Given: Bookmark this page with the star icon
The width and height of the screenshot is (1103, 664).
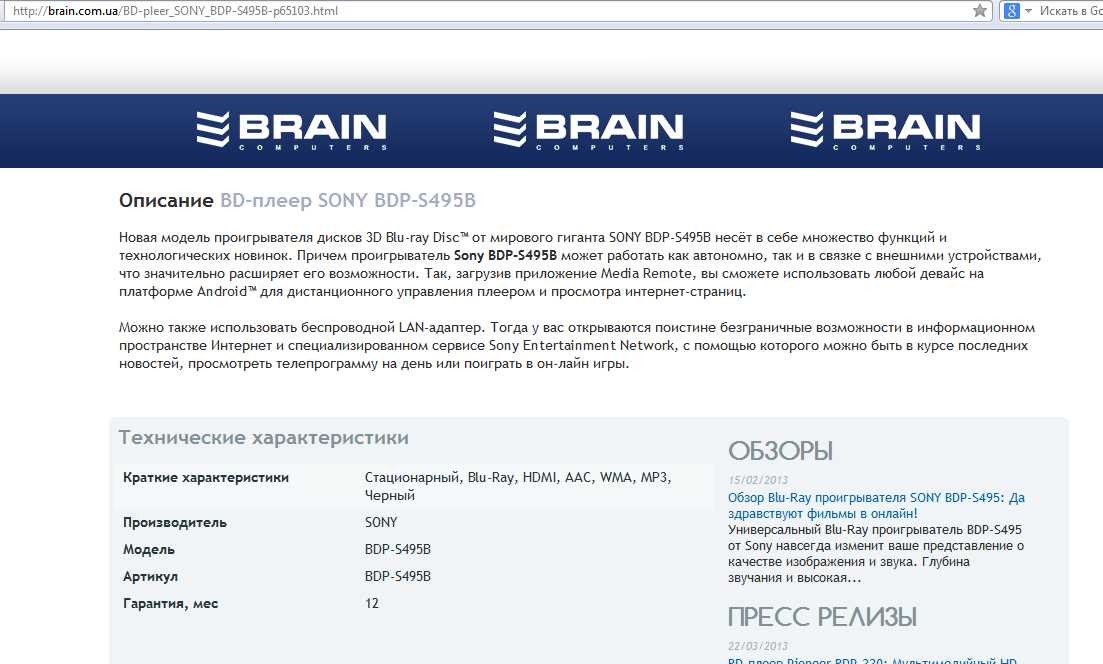Looking at the screenshot, I should [979, 11].
